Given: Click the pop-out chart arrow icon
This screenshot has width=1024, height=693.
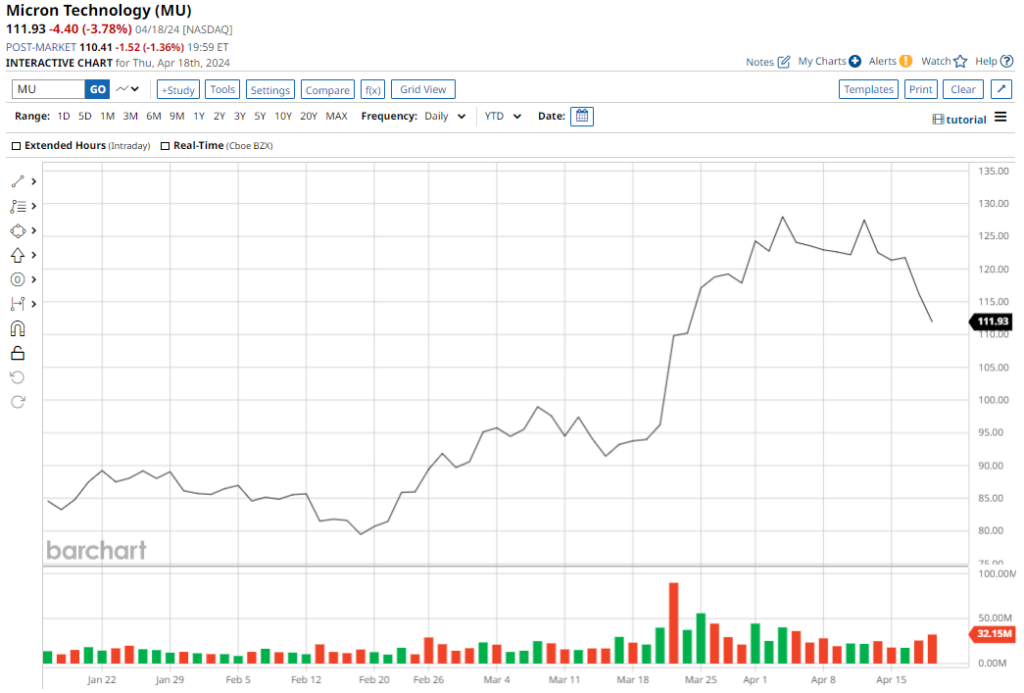Looking at the screenshot, I should coord(1001,90).
